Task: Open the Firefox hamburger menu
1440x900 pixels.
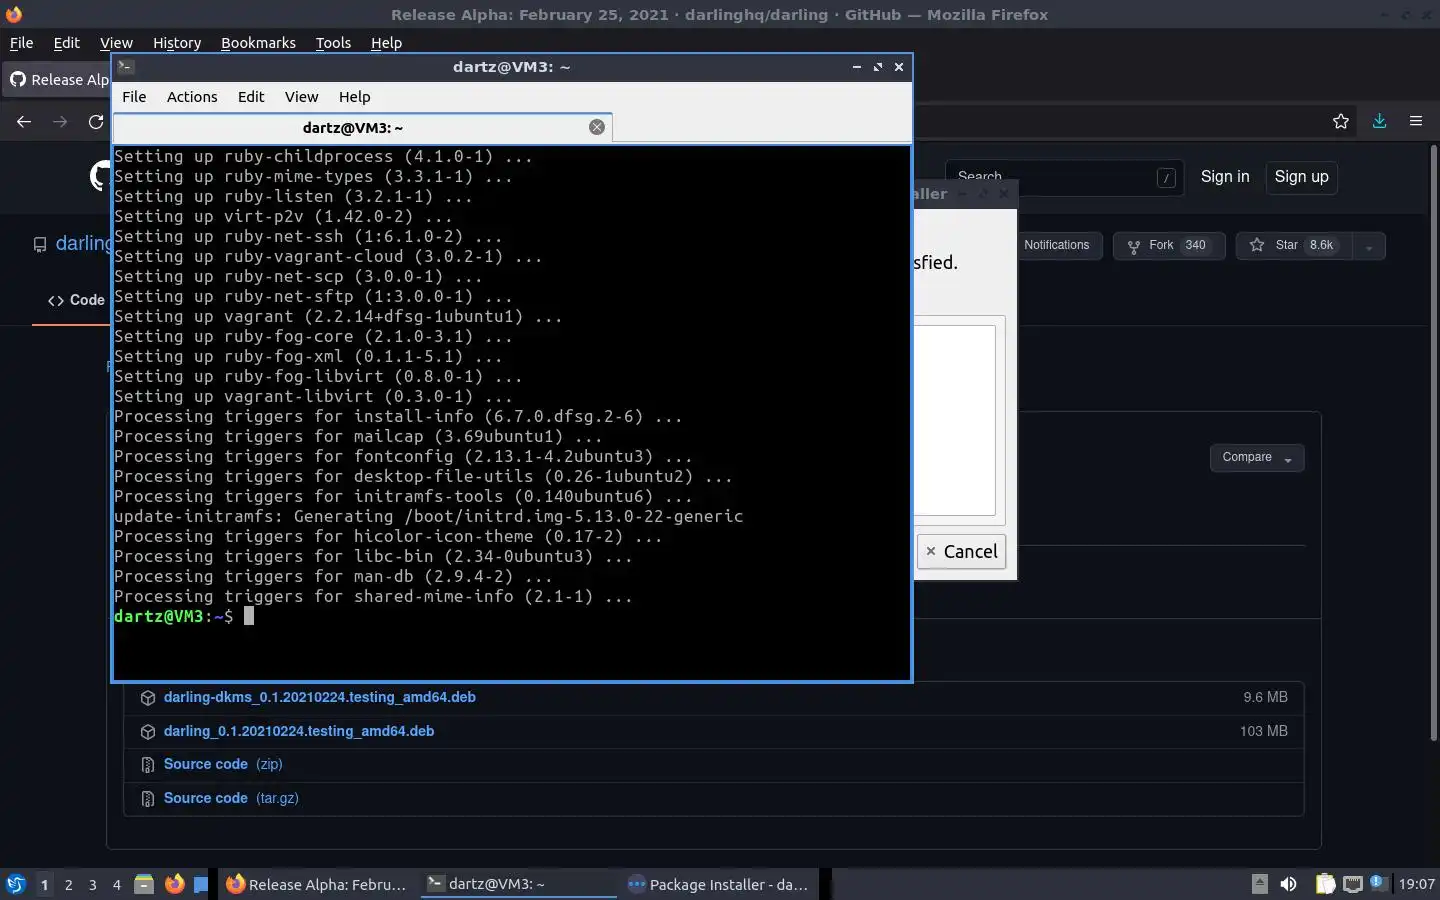Action: click(x=1416, y=121)
